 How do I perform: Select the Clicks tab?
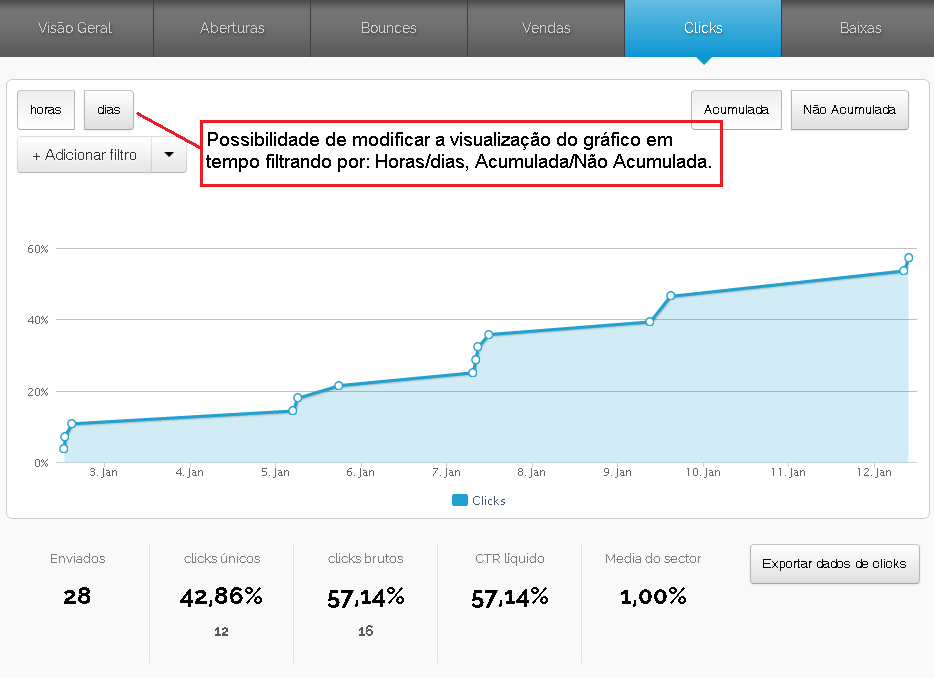click(703, 28)
